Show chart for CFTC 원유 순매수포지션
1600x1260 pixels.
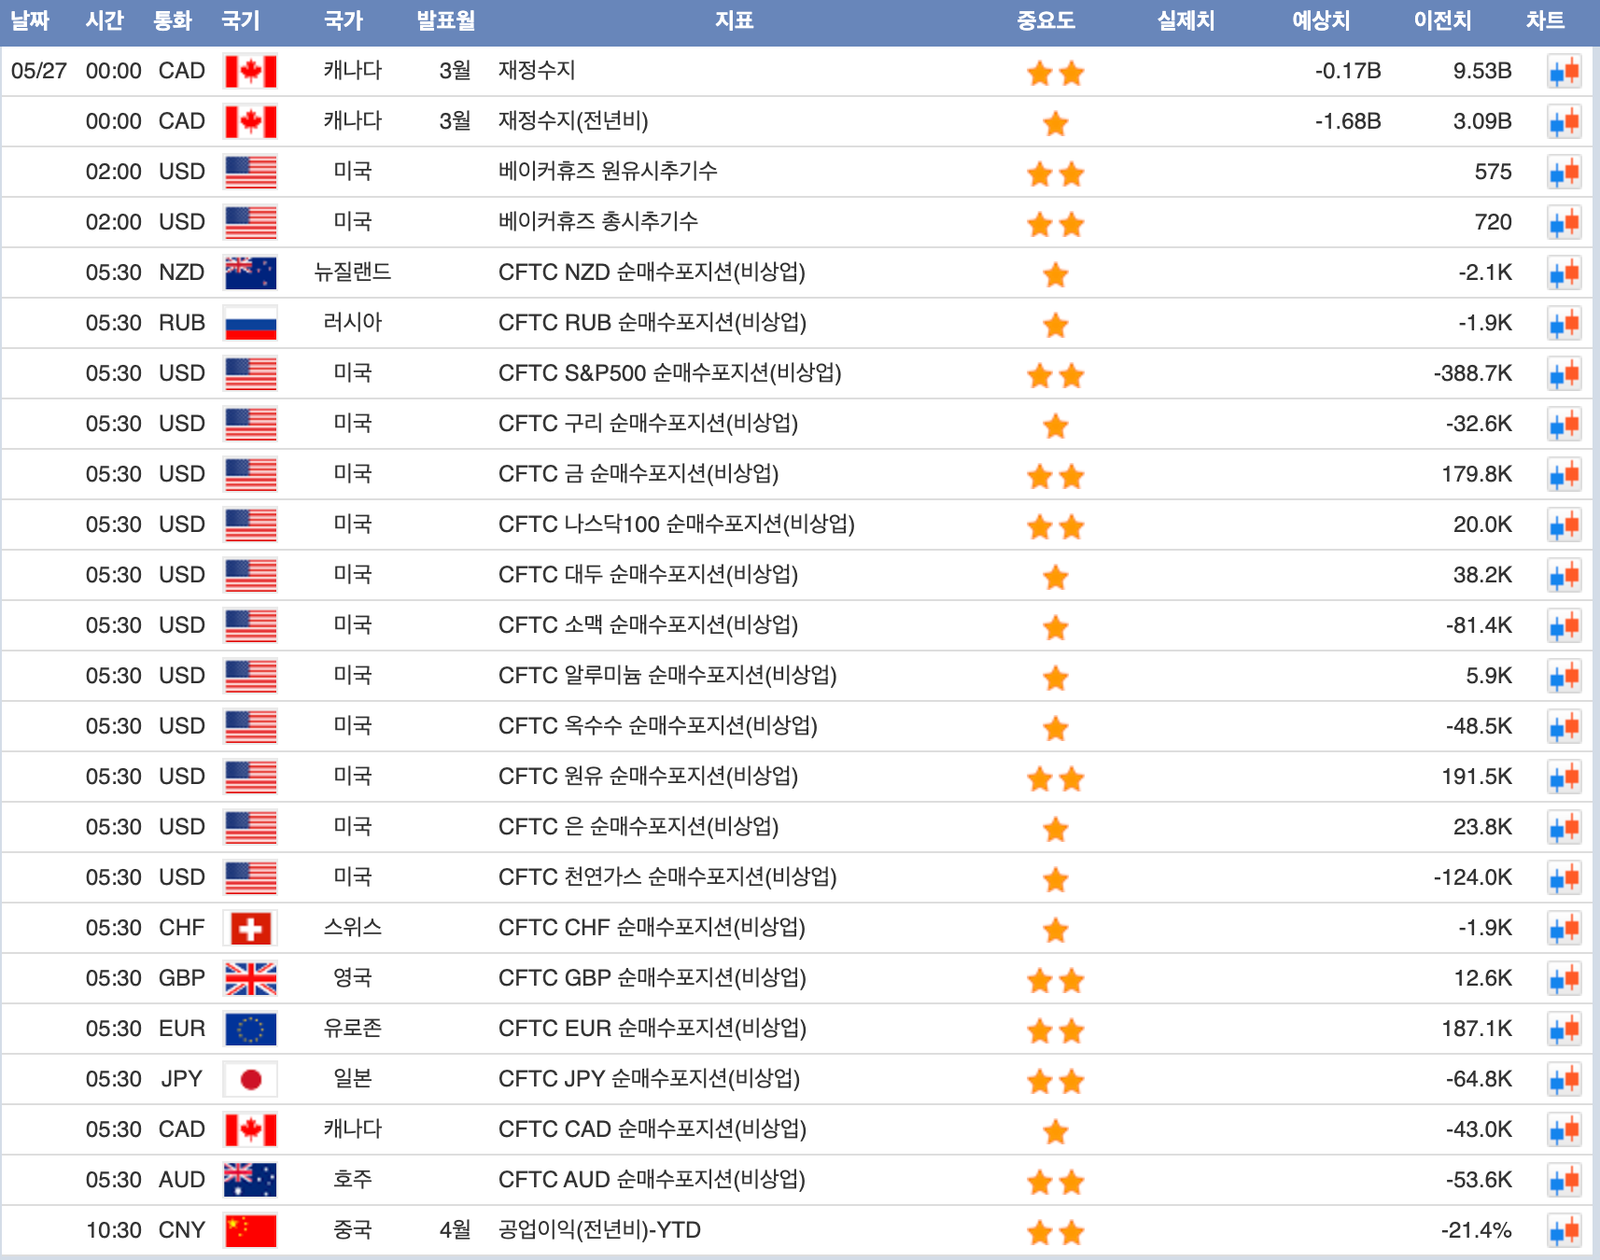tap(1564, 777)
